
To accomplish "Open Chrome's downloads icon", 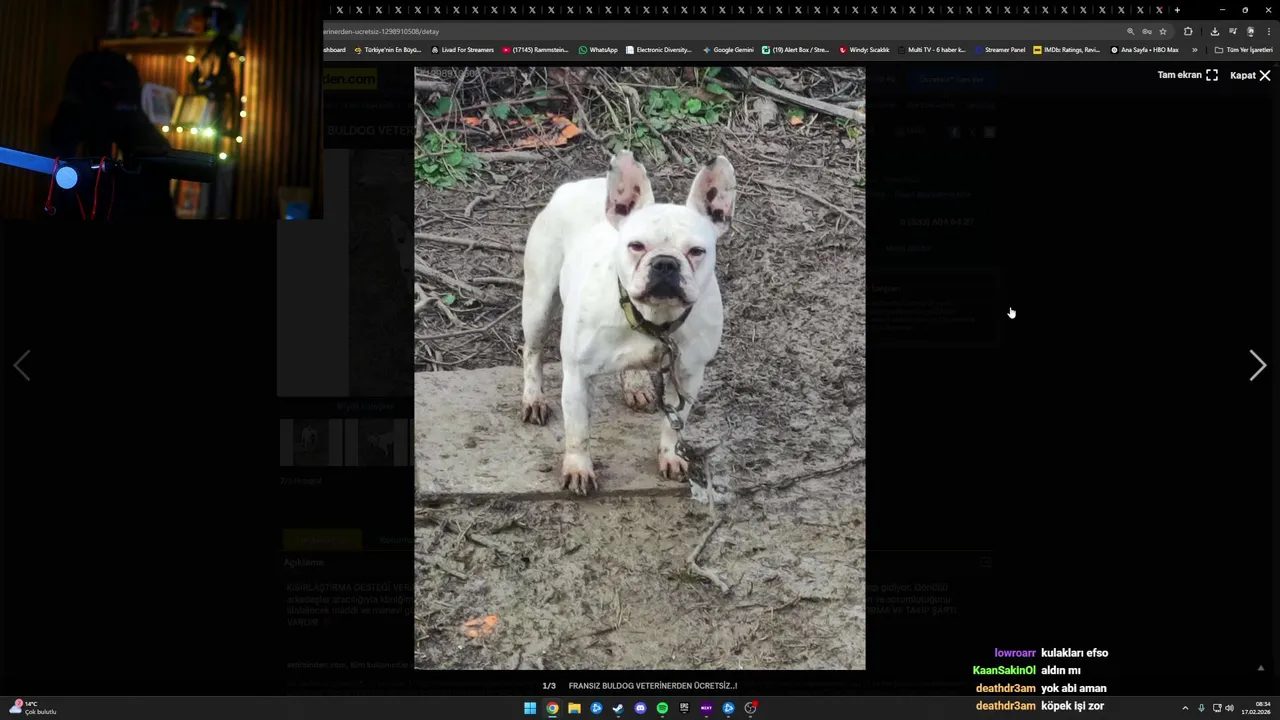I will coord(1214,31).
